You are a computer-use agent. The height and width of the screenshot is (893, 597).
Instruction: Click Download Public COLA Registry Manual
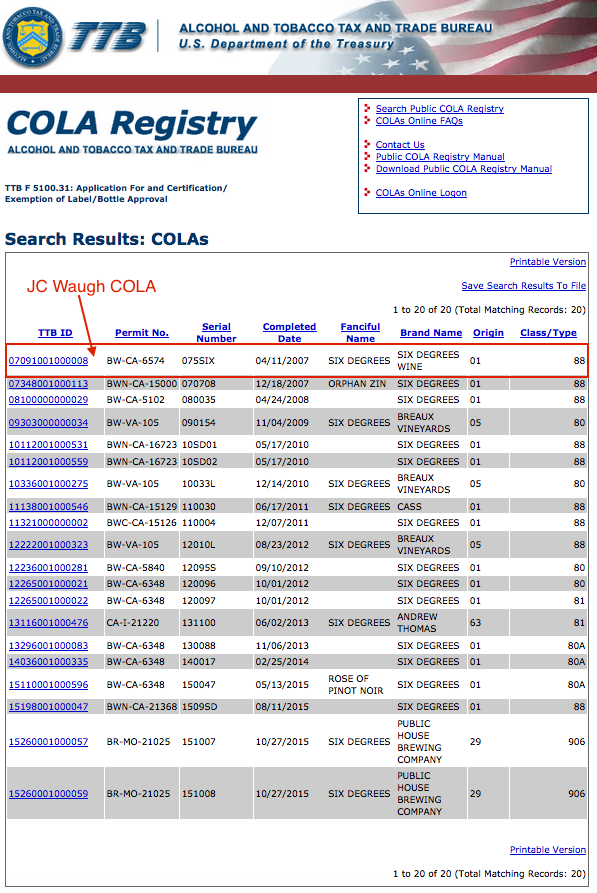(x=464, y=169)
